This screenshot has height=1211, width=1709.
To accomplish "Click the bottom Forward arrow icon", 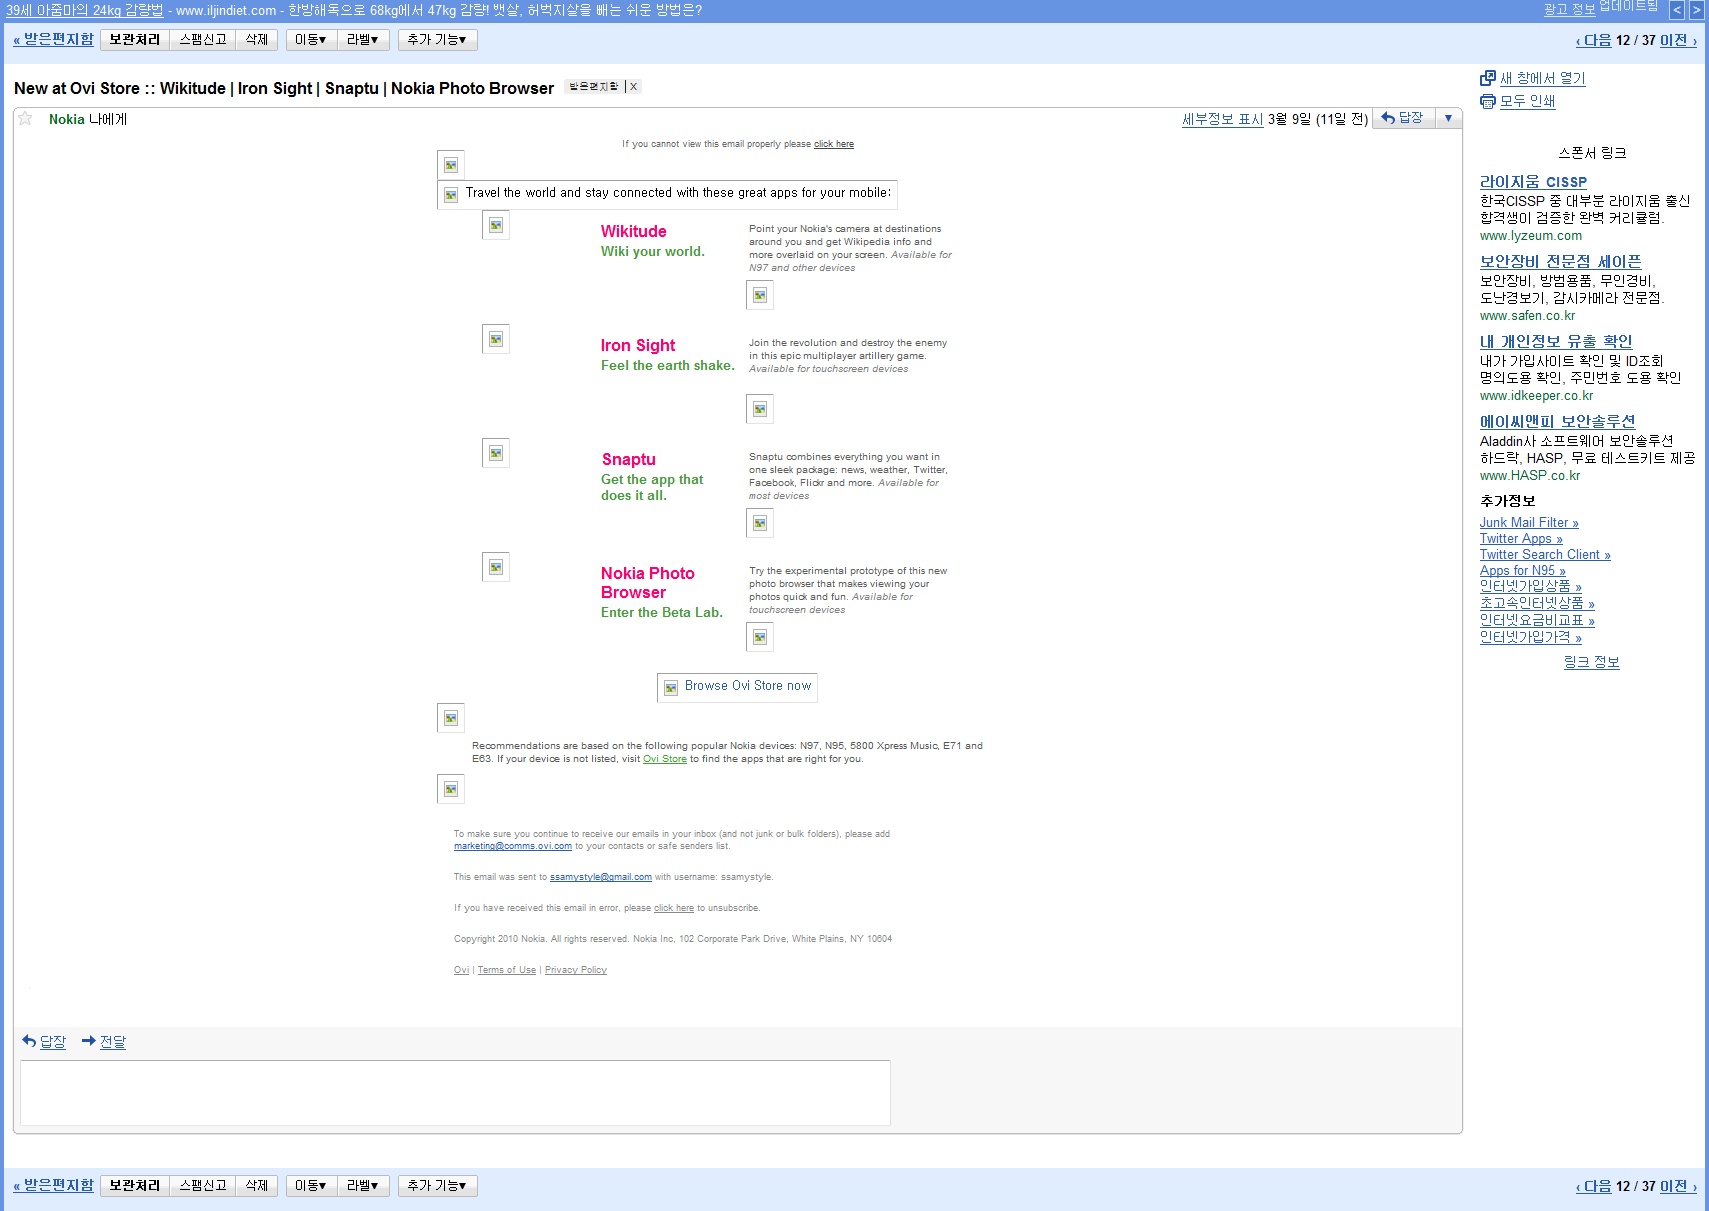I will tap(89, 1041).
